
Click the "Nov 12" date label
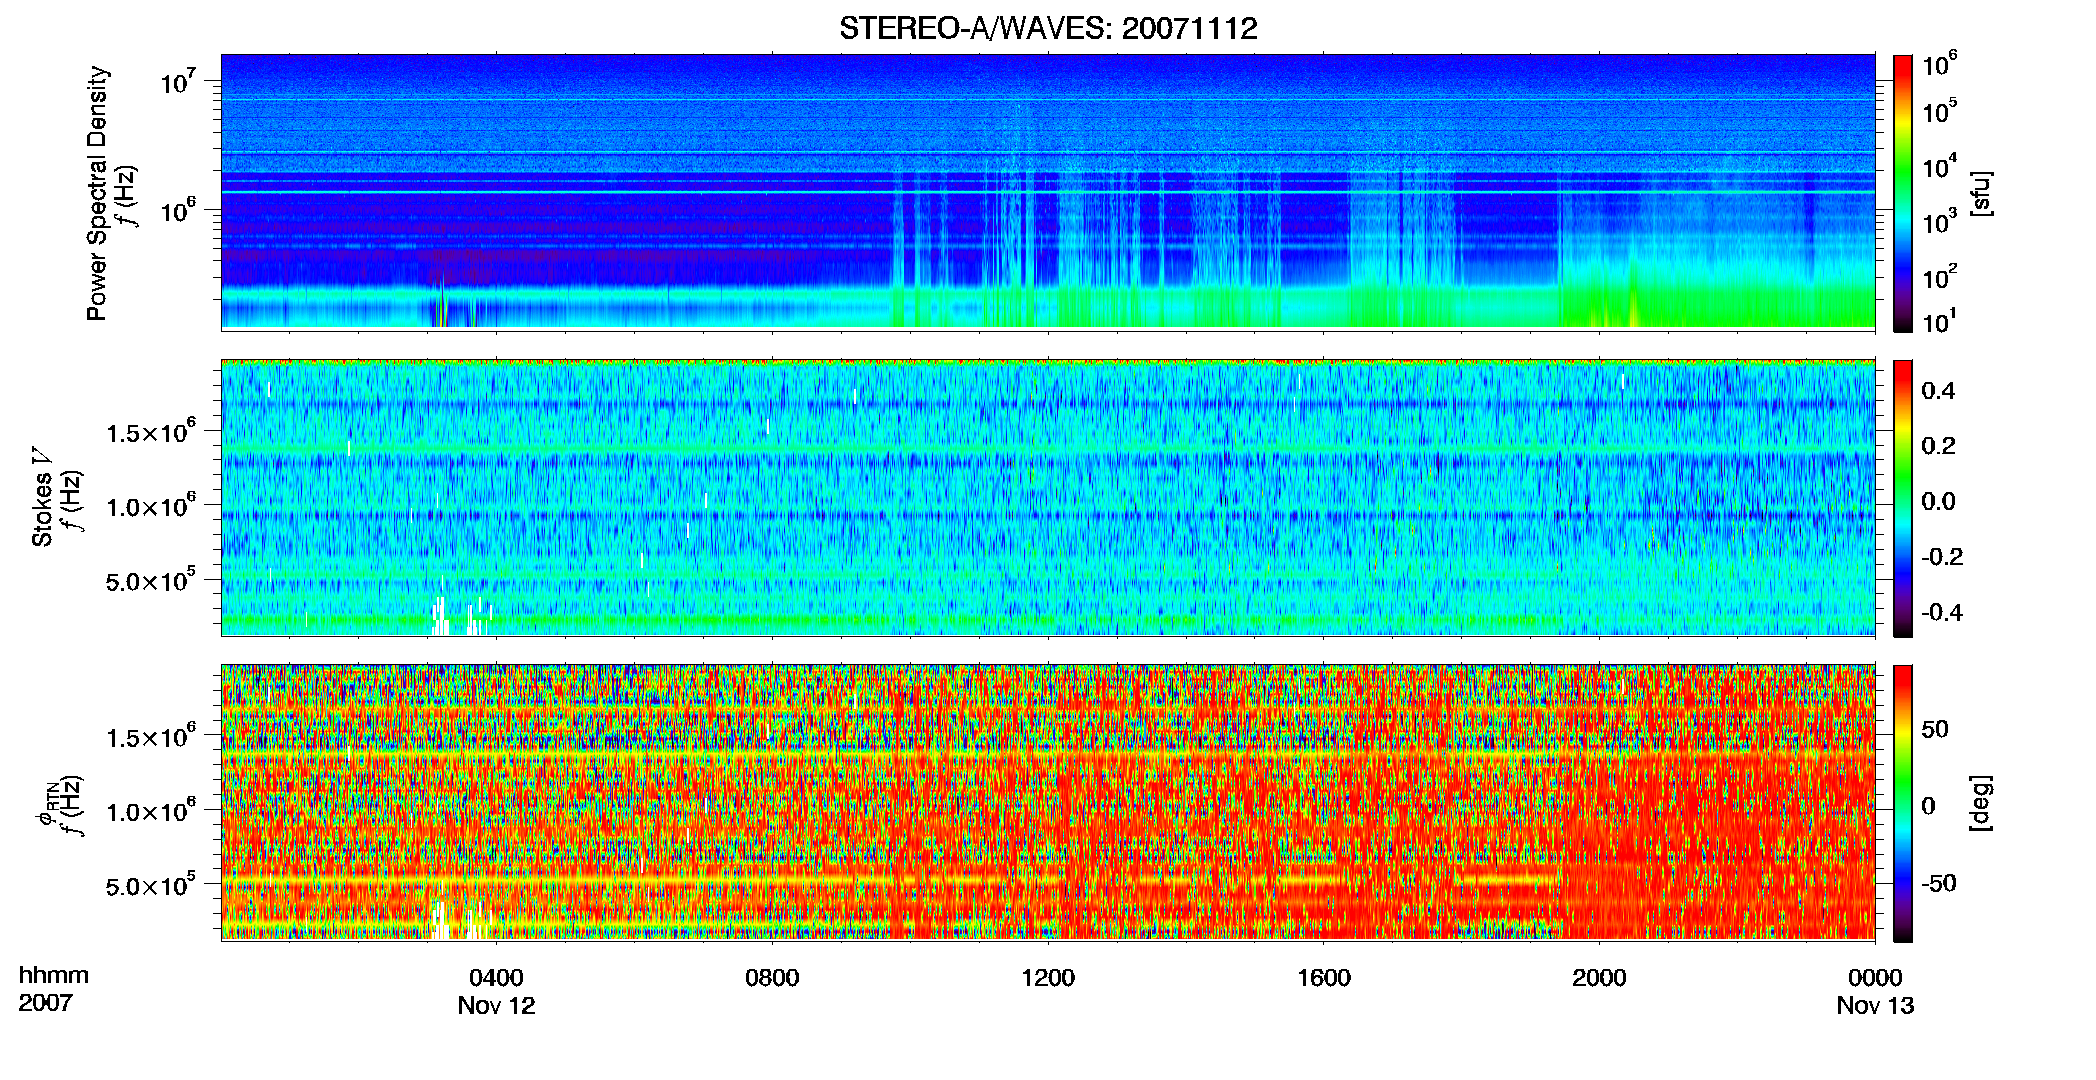(496, 1006)
